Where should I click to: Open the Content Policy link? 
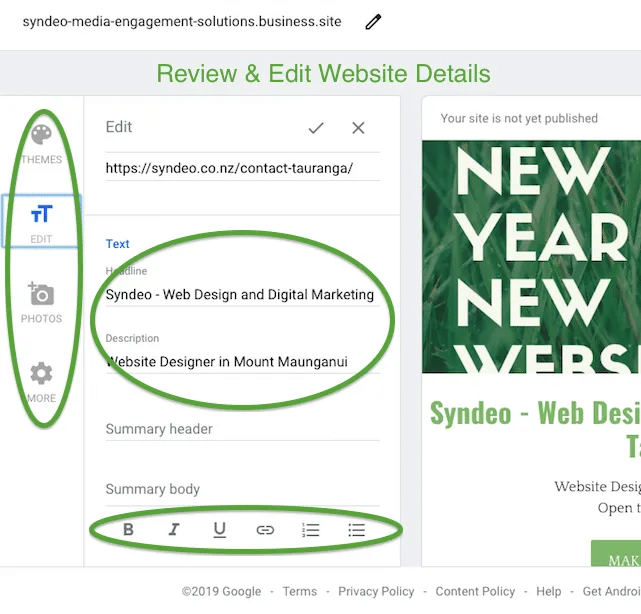pyautogui.click(x=475, y=592)
